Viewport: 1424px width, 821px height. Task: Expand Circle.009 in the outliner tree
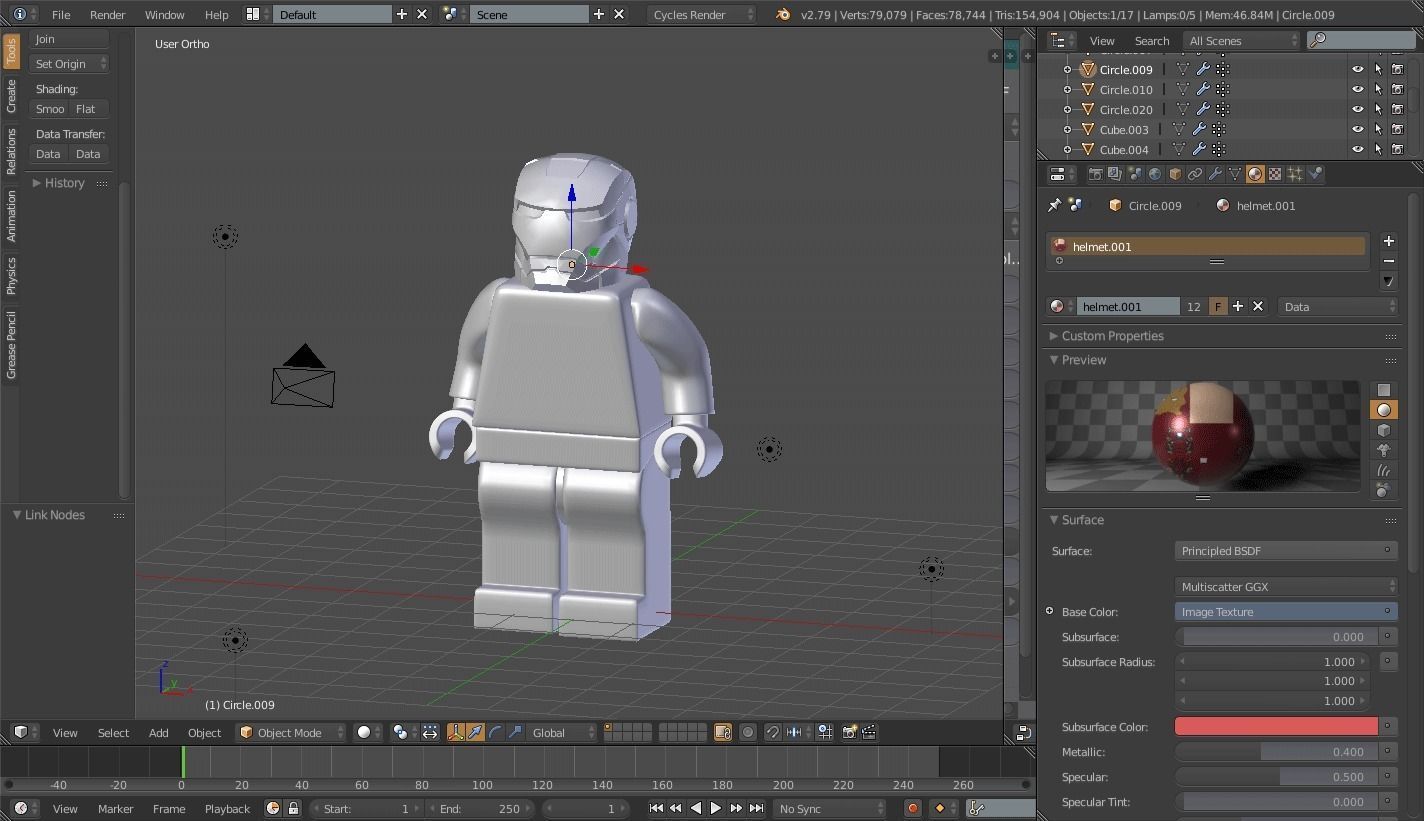coord(1067,69)
